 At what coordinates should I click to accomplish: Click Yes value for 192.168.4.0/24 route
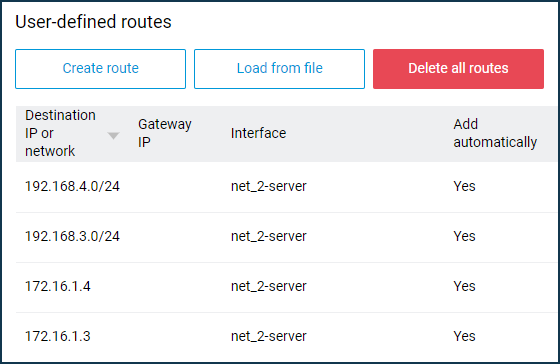point(464,186)
